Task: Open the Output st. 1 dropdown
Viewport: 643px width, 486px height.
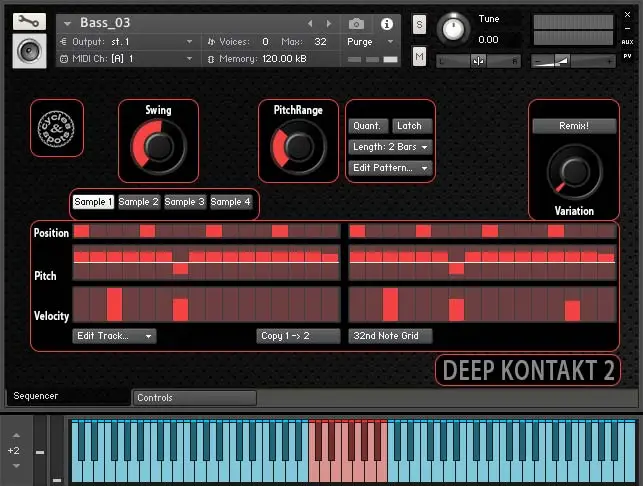Action: [189, 41]
